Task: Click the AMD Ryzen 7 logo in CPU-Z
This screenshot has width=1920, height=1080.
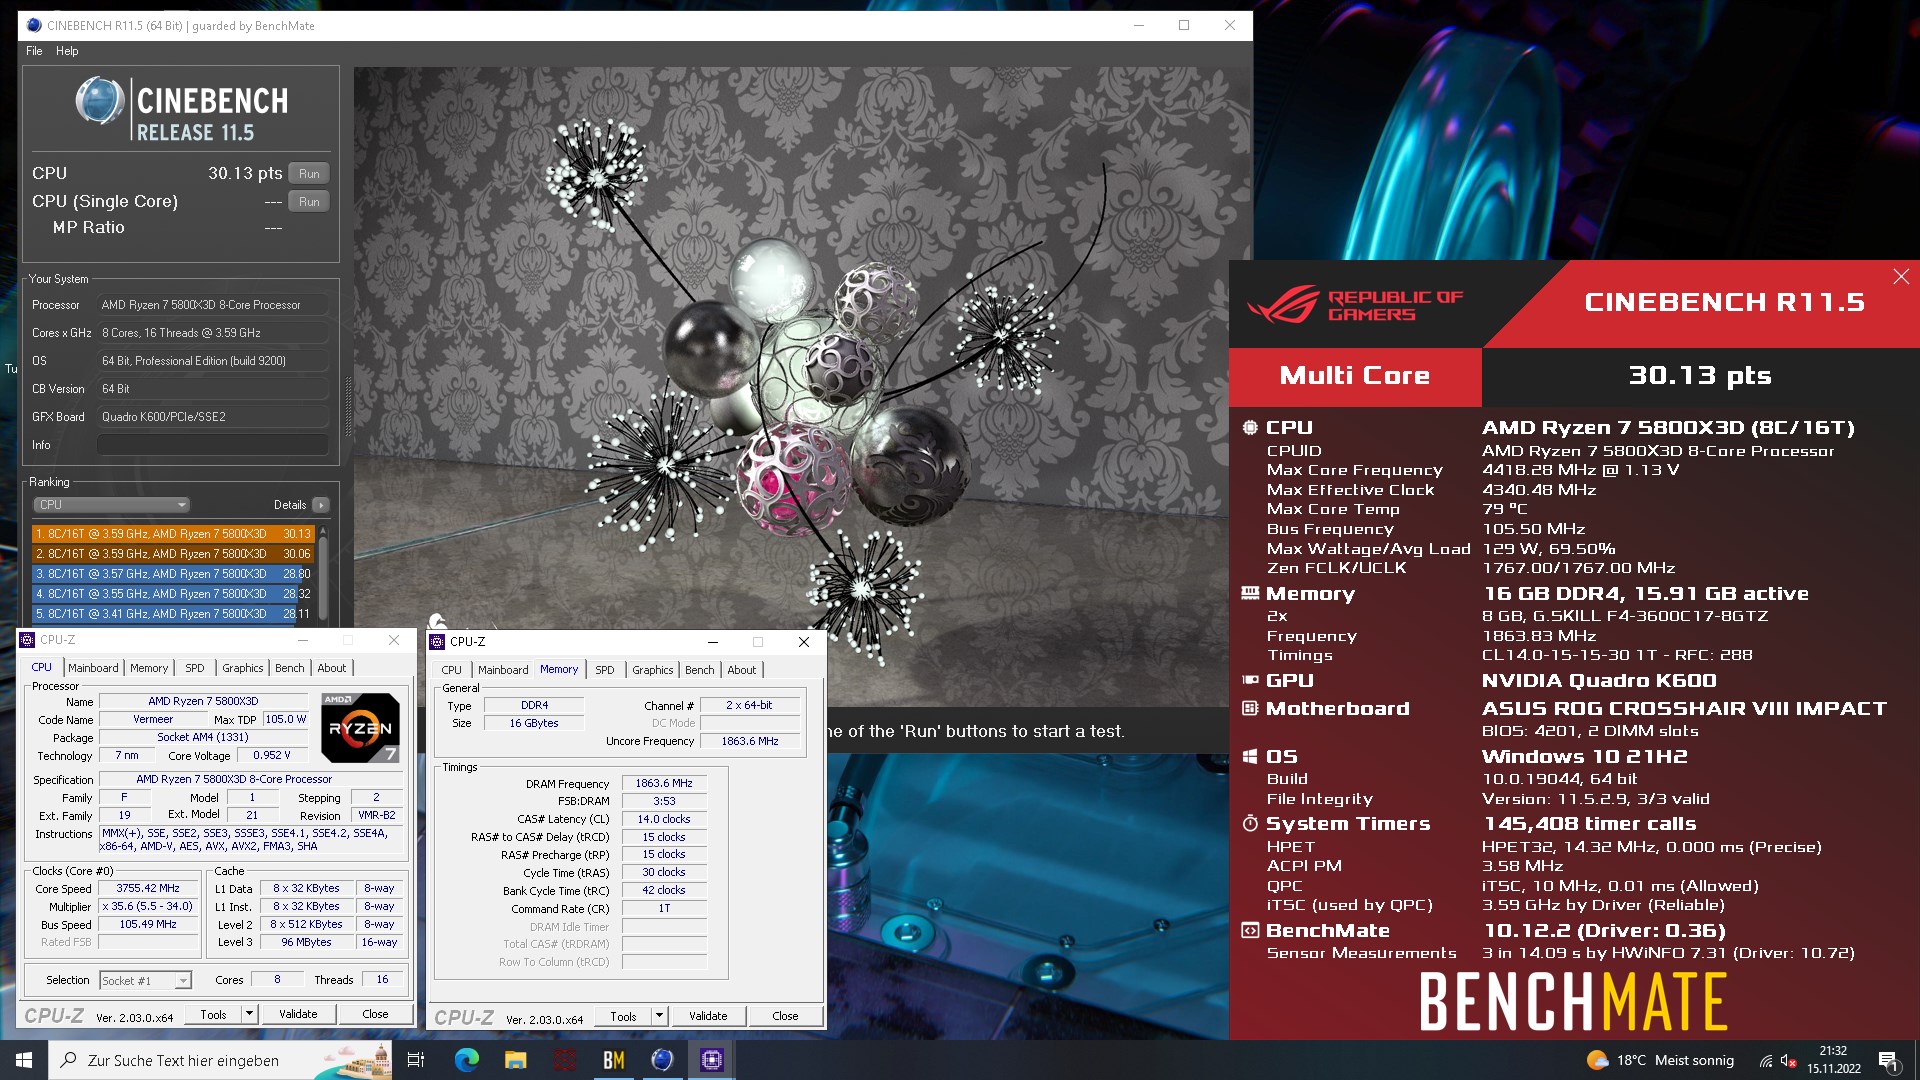Action: (361, 729)
